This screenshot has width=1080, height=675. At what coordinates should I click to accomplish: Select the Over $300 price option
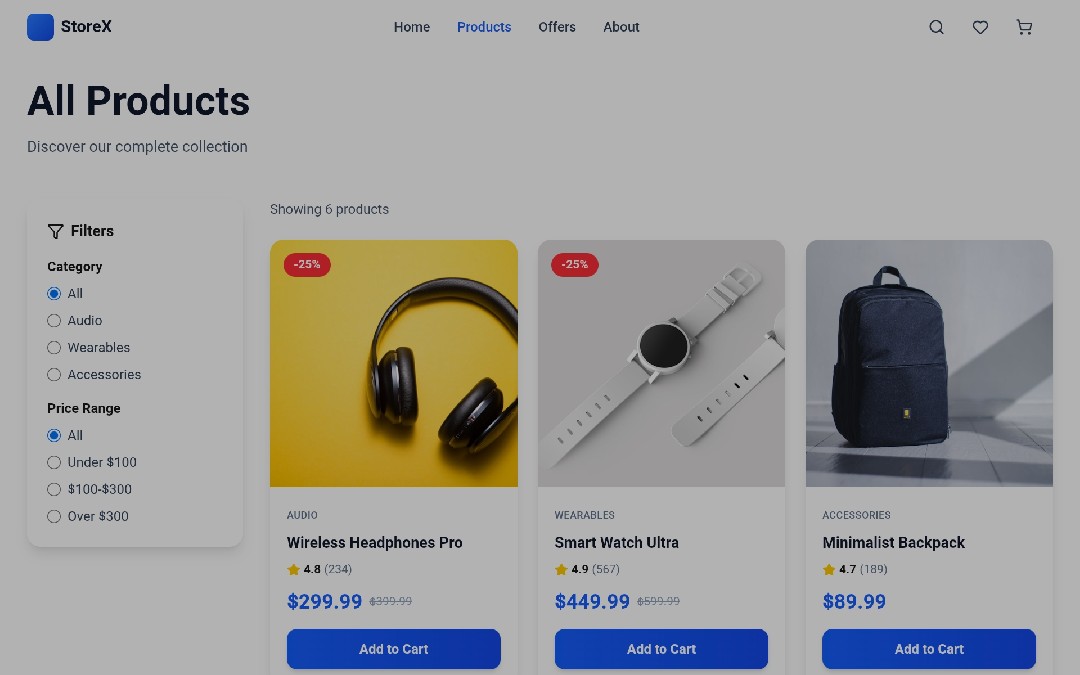(x=54, y=516)
